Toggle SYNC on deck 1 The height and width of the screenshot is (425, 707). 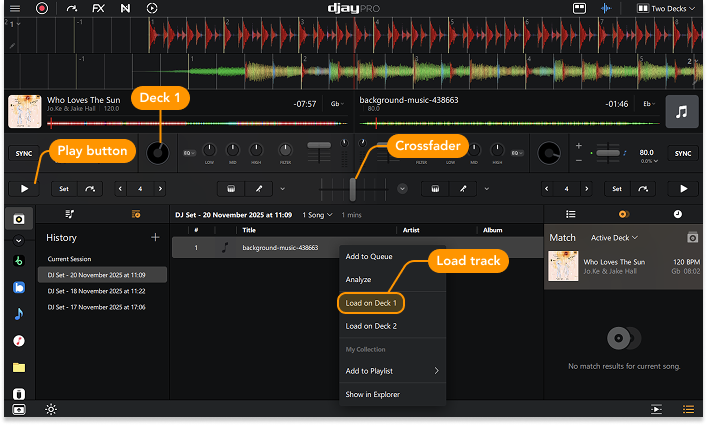point(24,153)
